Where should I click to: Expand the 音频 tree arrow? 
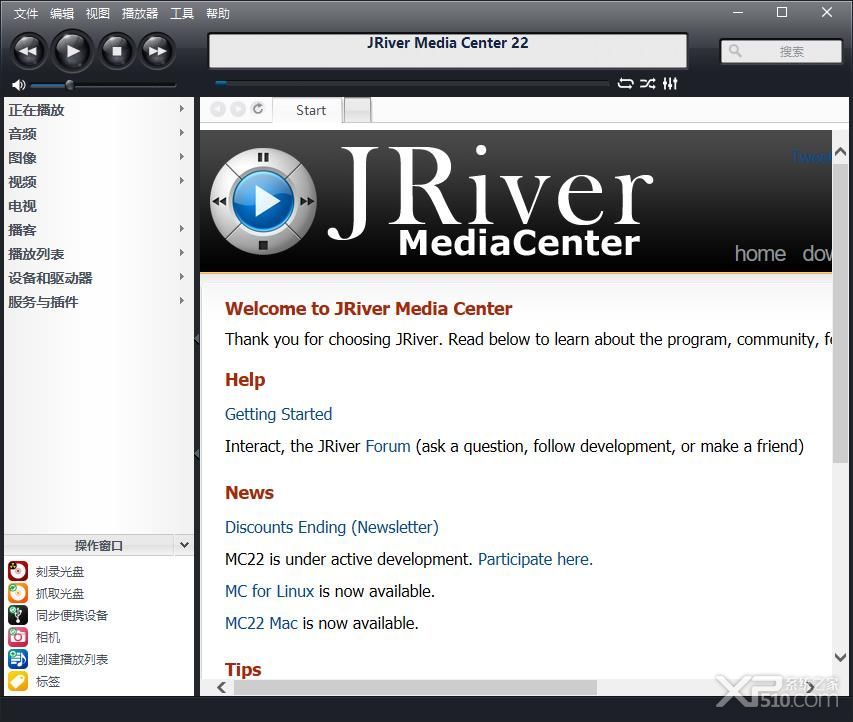(x=182, y=133)
